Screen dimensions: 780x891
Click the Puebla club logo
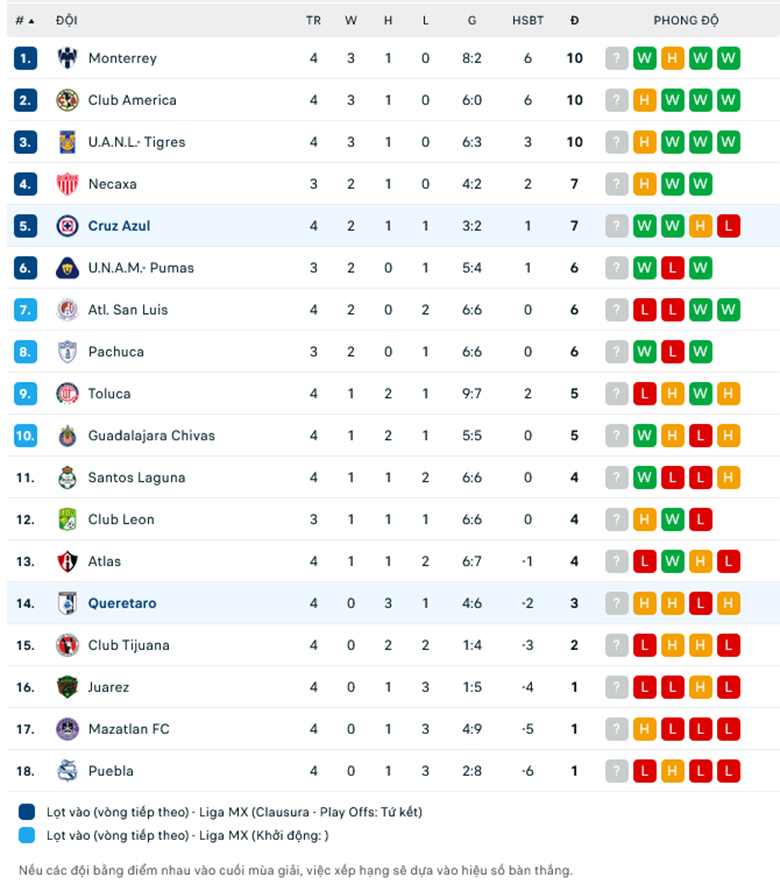pos(66,771)
